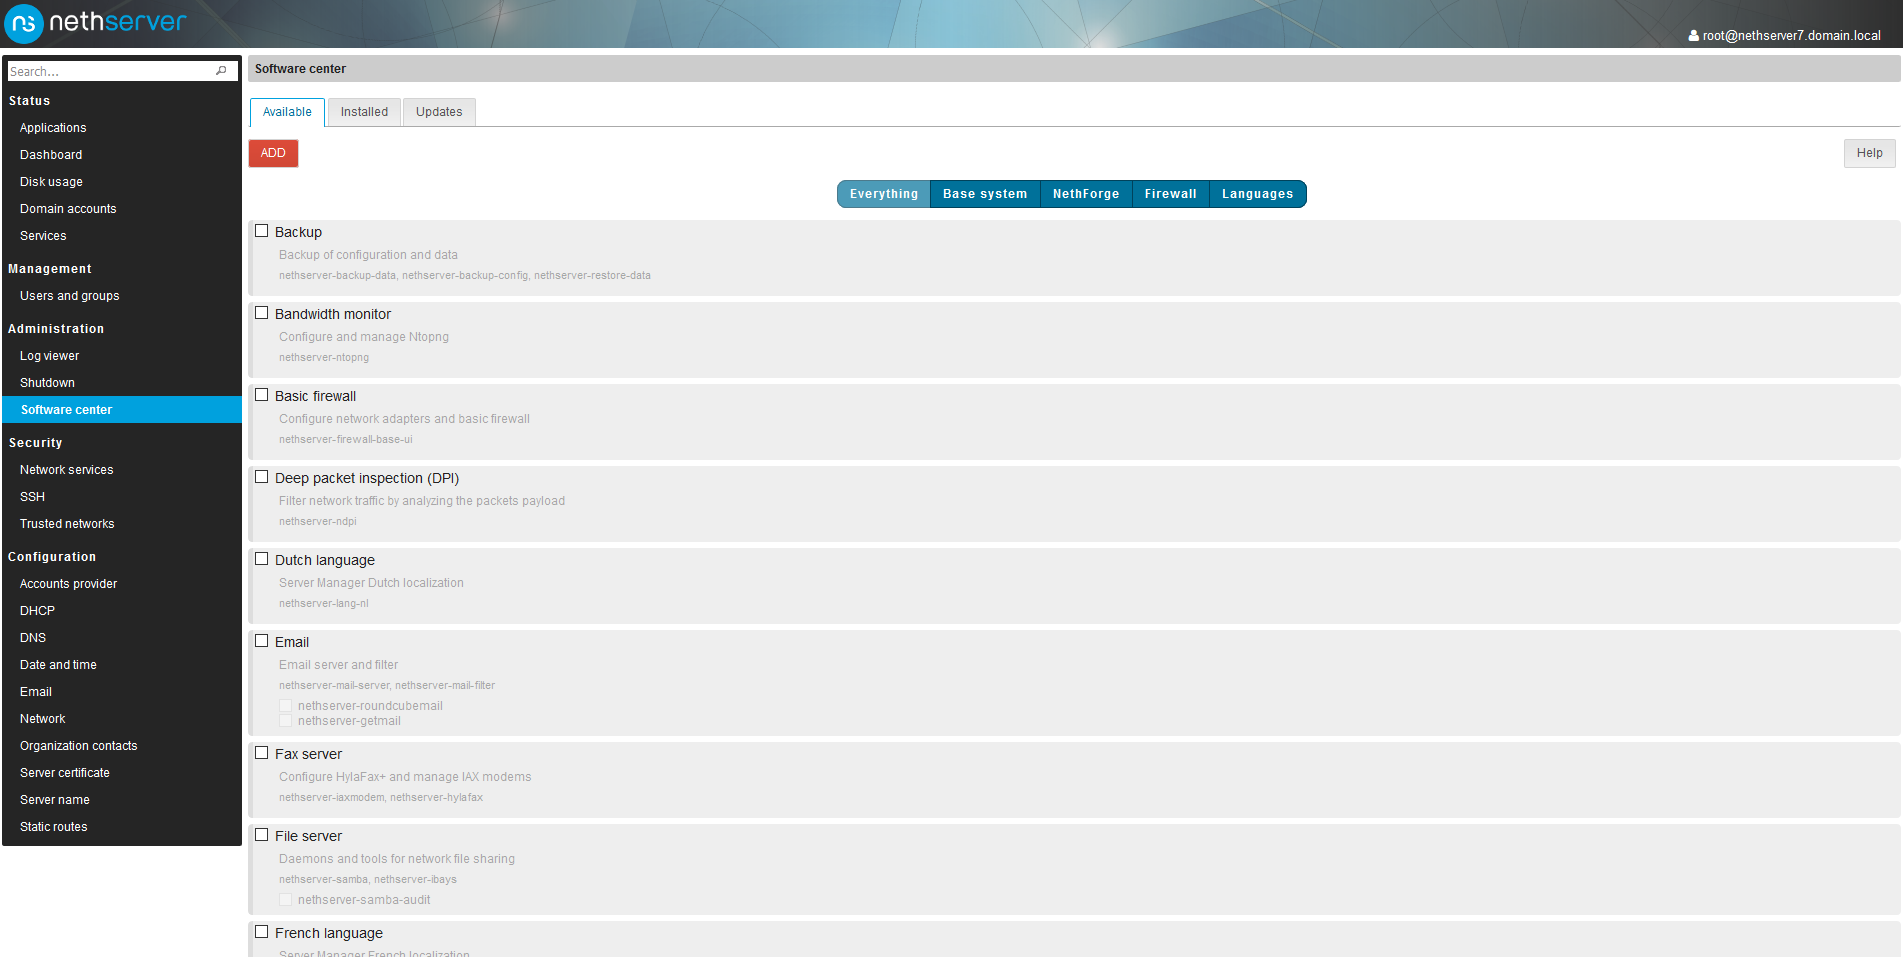Check the Email module checkbox

[262, 641]
